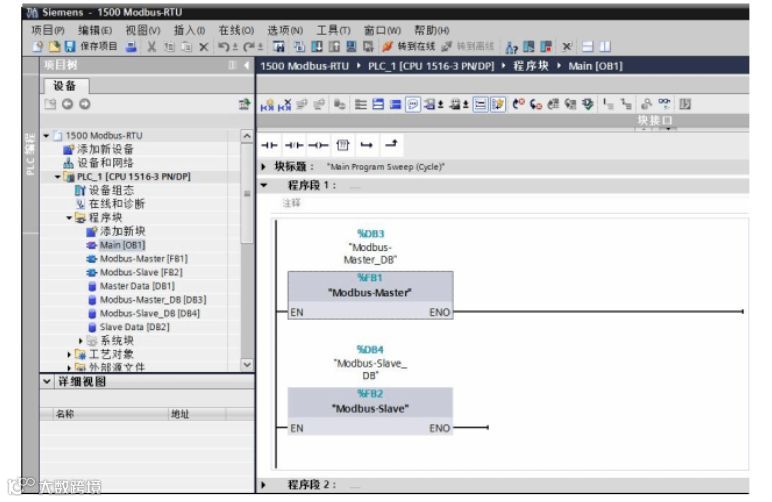
Task: Expand the 工艺对象 folder
Action: [x=69, y=354]
